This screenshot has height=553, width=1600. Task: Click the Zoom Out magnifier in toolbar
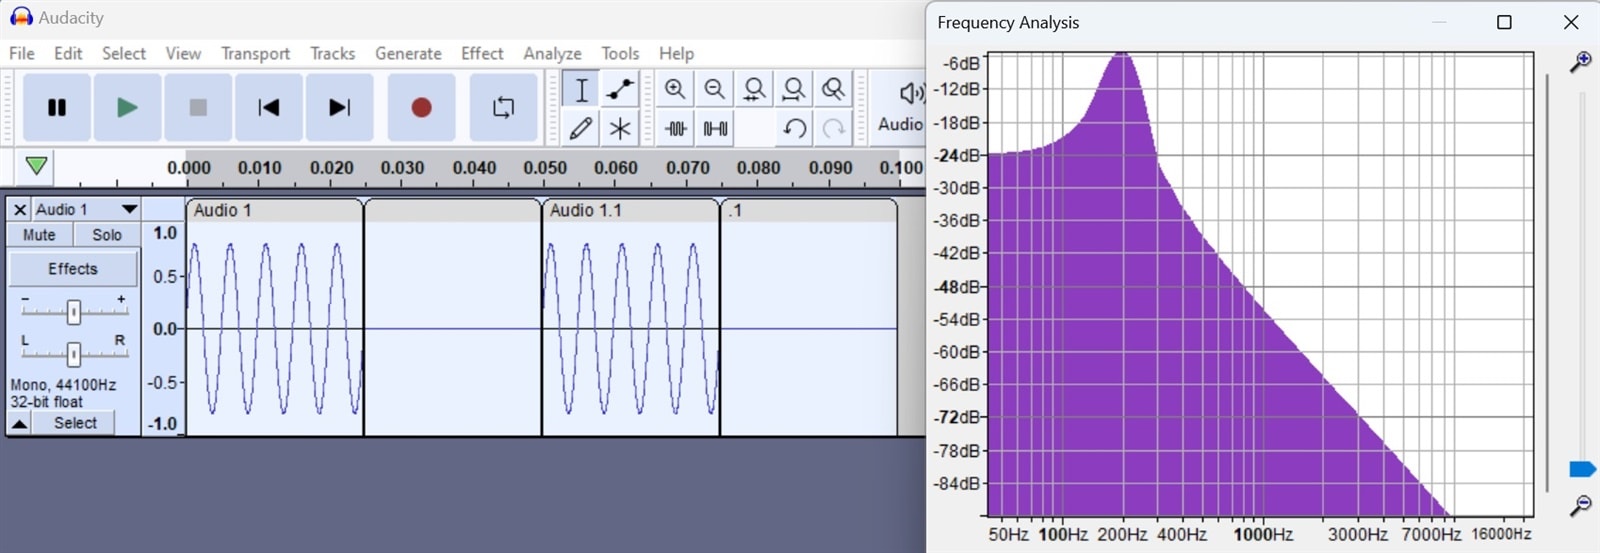(x=714, y=89)
